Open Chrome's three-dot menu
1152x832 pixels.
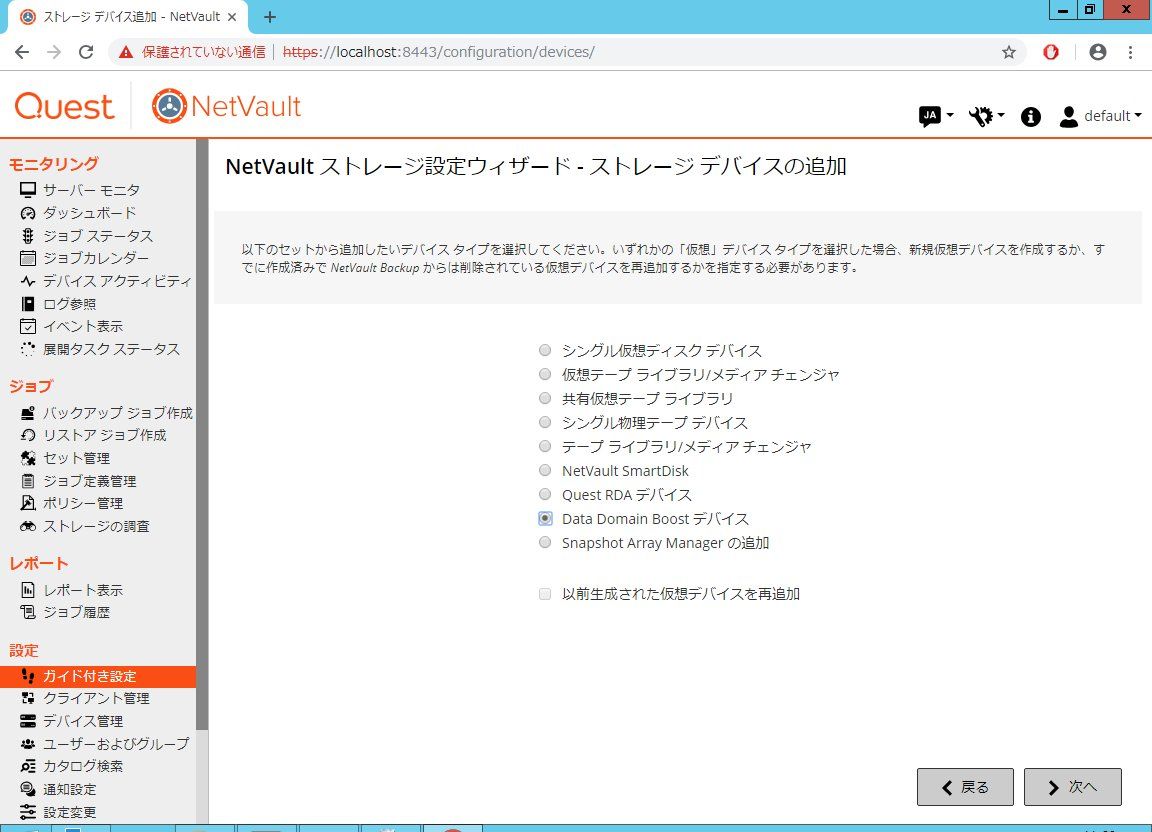[1130, 51]
